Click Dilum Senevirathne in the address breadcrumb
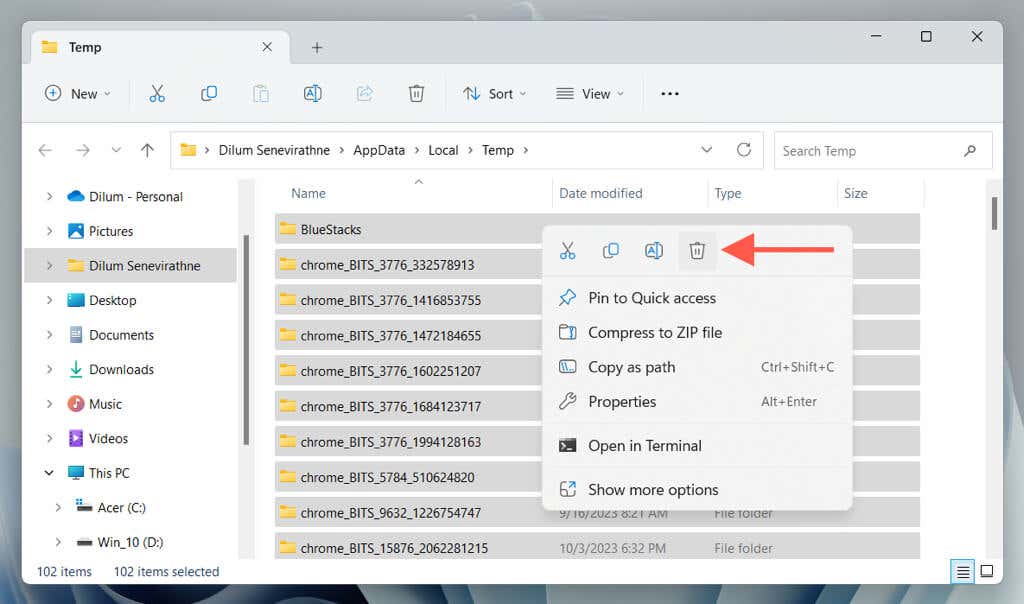This screenshot has width=1024, height=604. pyautogui.click(x=274, y=150)
